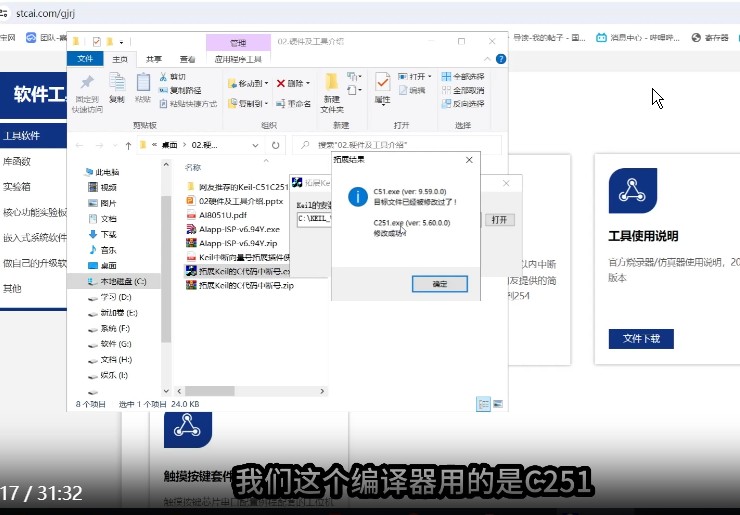Click 粘贴快捷方式 in the ribbon
The height and width of the screenshot is (515, 740).
[x=188, y=103]
